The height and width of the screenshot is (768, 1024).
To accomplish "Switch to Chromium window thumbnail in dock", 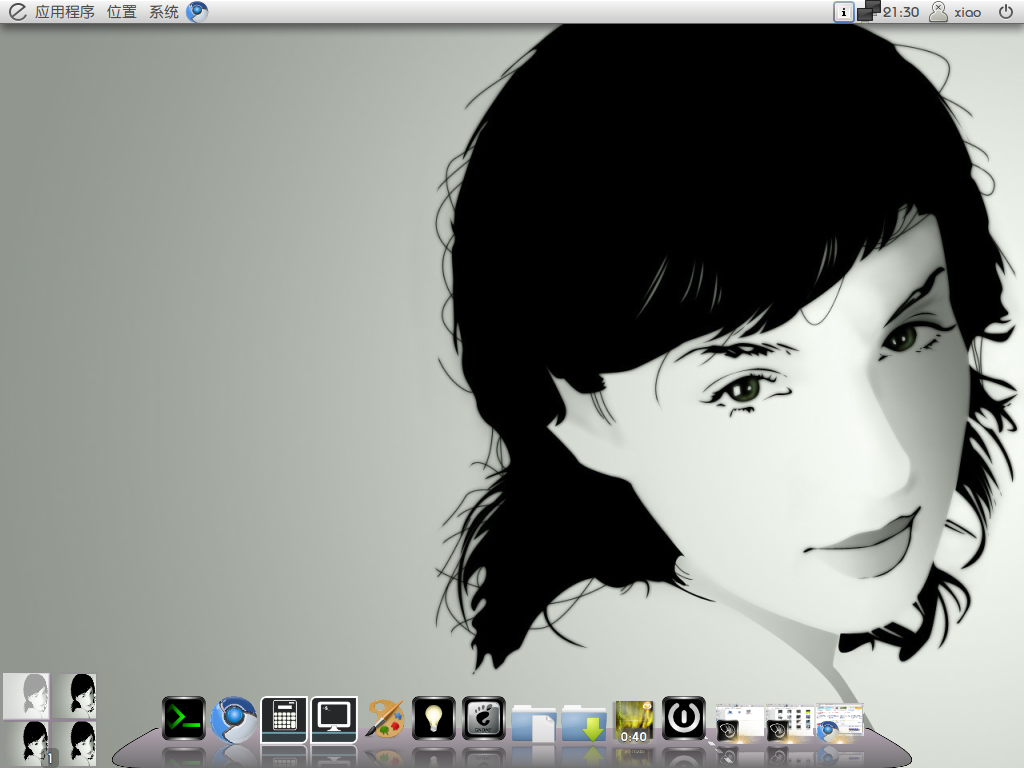I will point(839,723).
